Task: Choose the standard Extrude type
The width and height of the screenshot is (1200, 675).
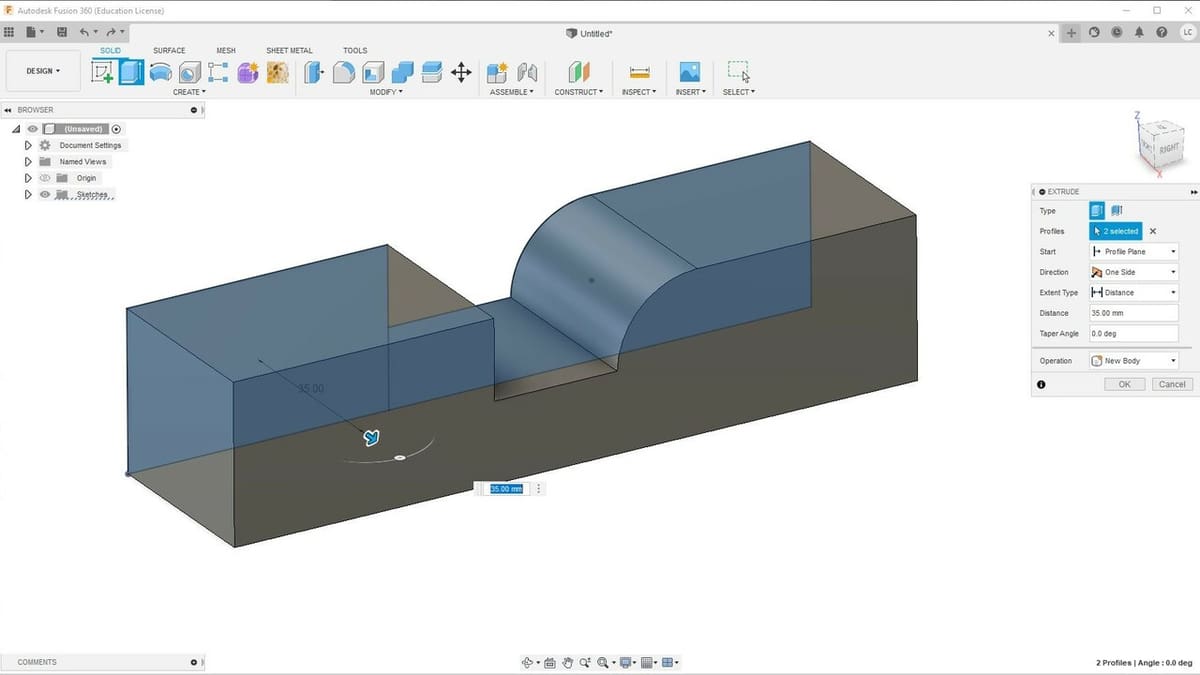Action: pyautogui.click(x=1097, y=210)
